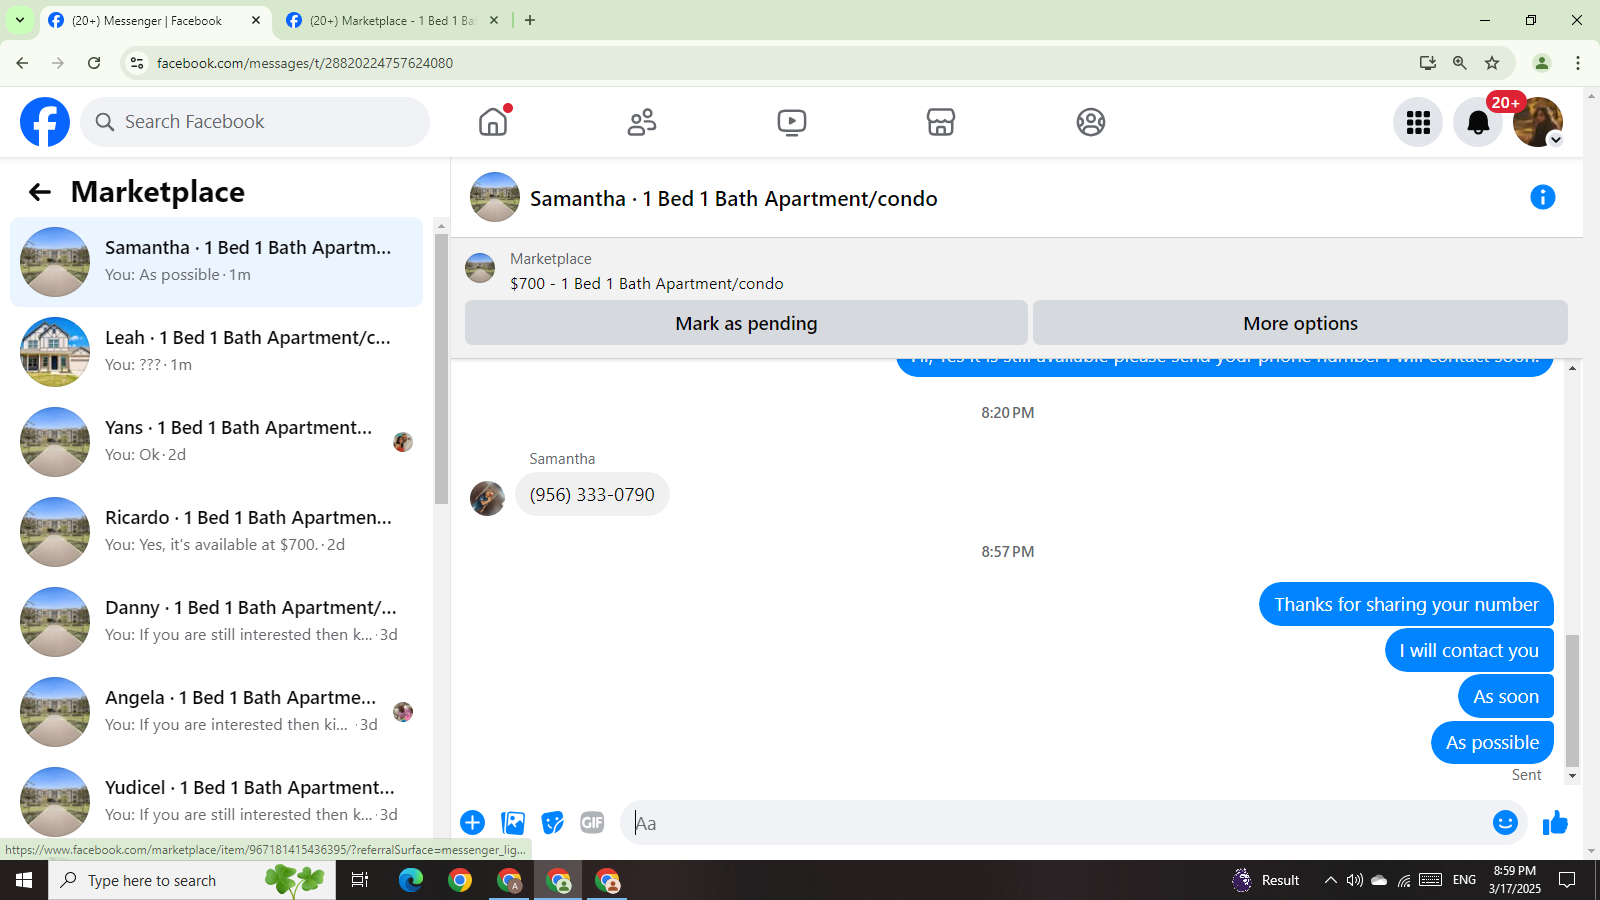The image size is (1600, 900).
Task: Close the Marketplace browser tab
Action: click(494, 20)
